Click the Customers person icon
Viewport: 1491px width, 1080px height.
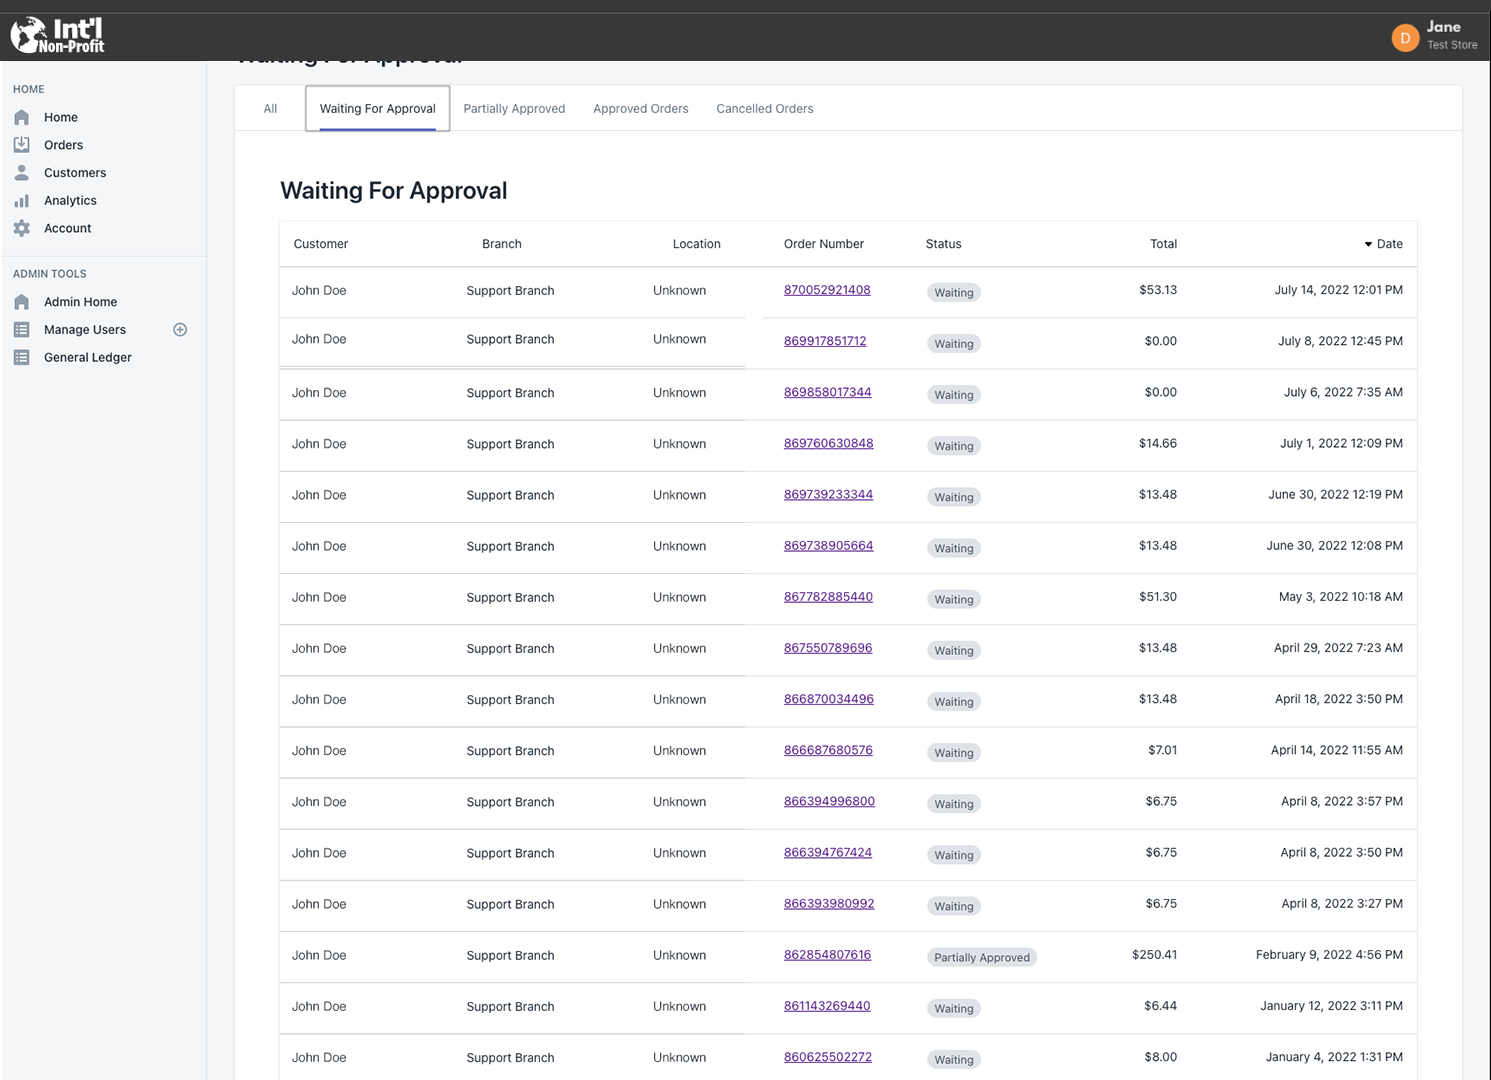(21, 173)
